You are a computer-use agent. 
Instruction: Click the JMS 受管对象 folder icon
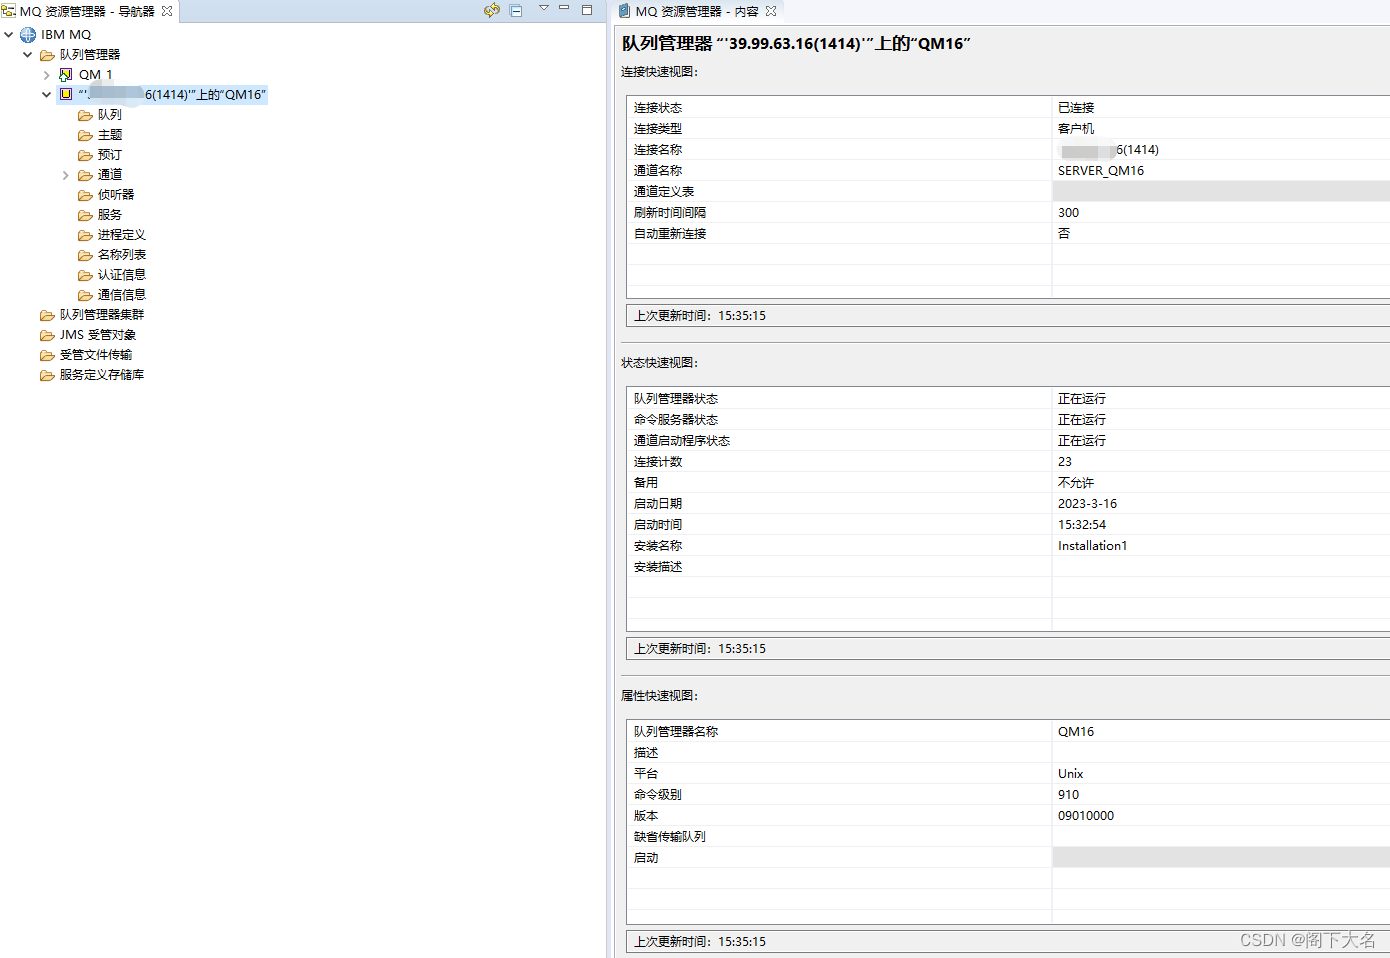pos(47,335)
